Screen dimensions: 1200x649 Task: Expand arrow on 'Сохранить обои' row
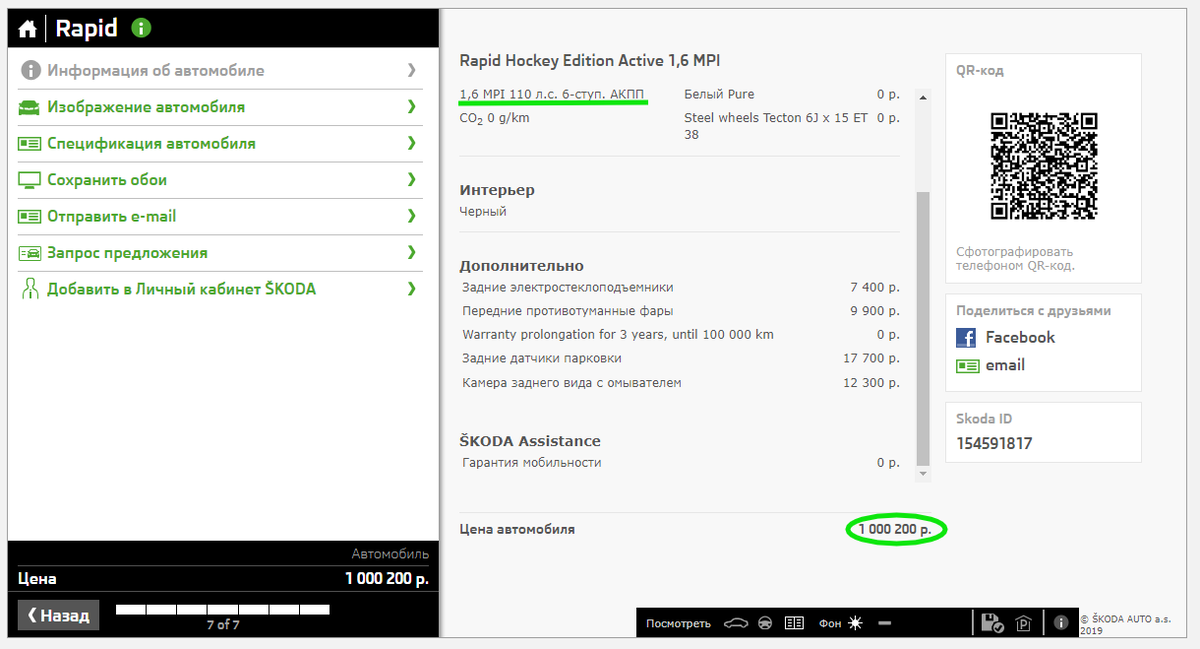pos(411,180)
